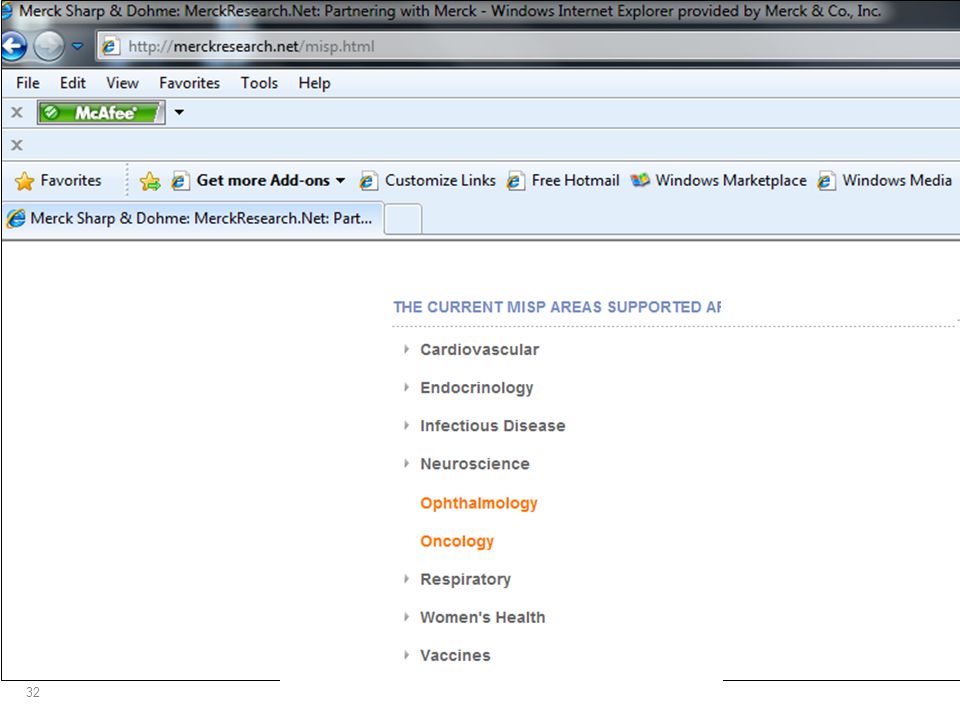Expand the Infectious Disease arrow
960x720 pixels.
pos(406,425)
